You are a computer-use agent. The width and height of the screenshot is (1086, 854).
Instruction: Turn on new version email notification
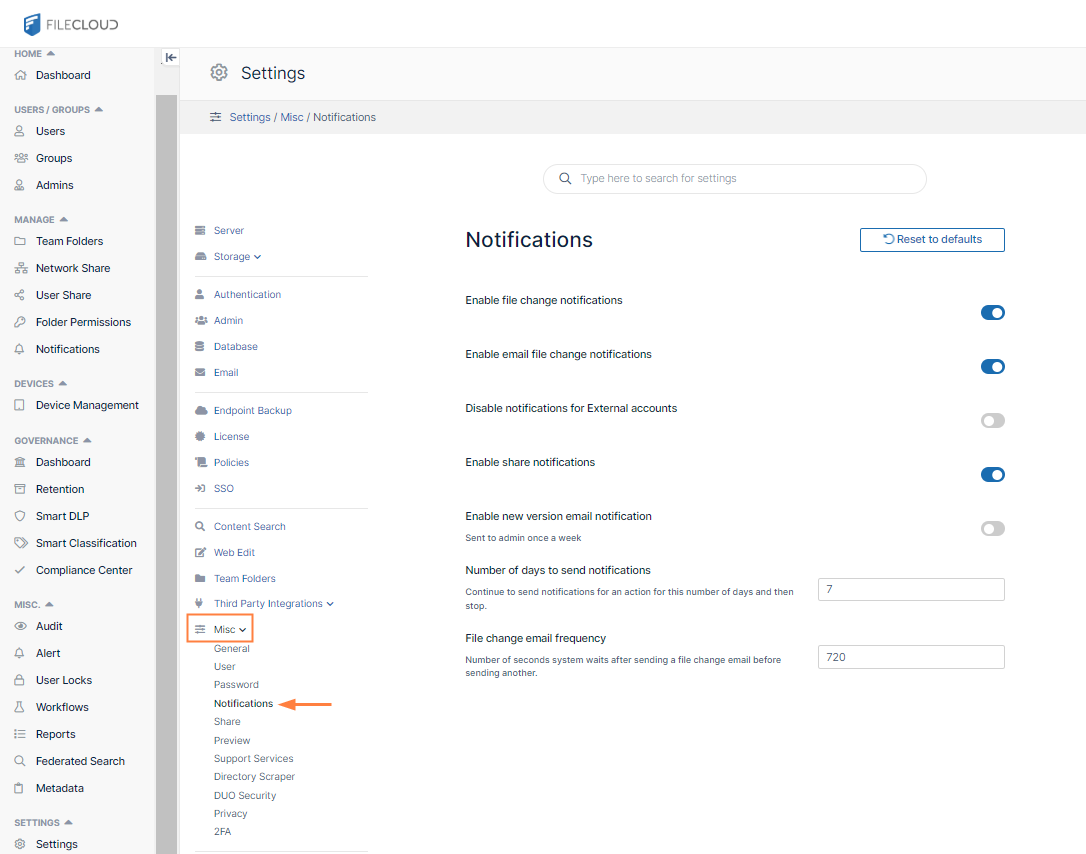[992, 529]
